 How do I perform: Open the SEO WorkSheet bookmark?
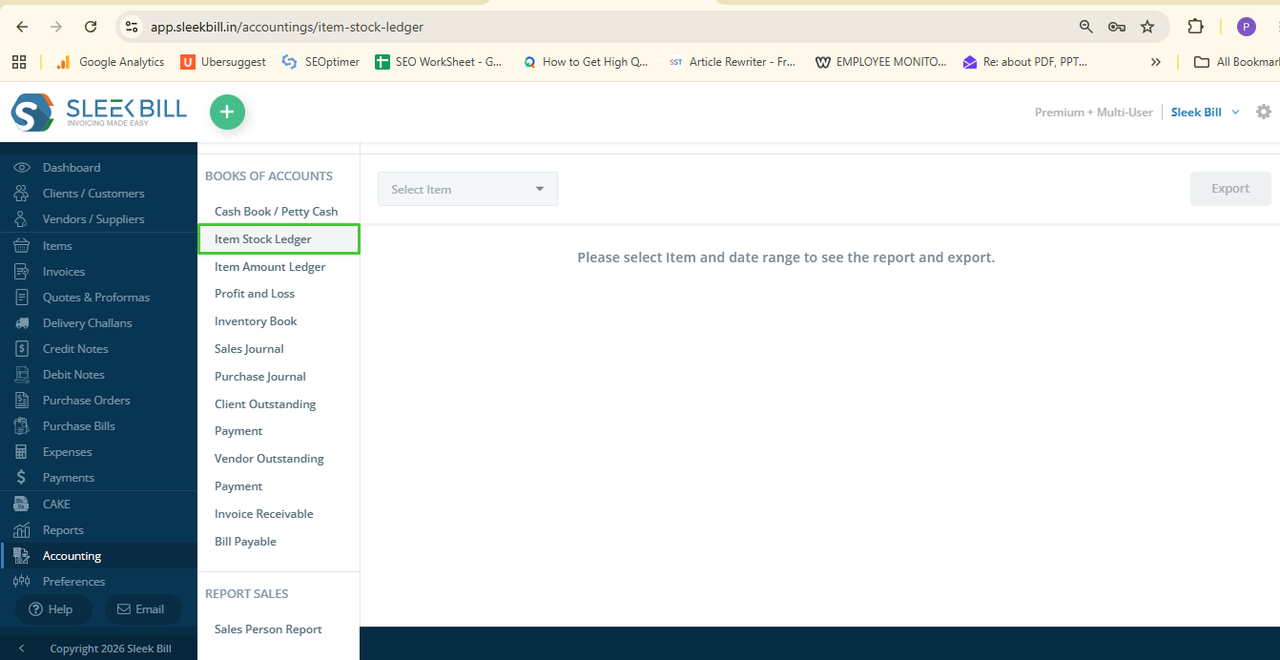coord(439,62)
